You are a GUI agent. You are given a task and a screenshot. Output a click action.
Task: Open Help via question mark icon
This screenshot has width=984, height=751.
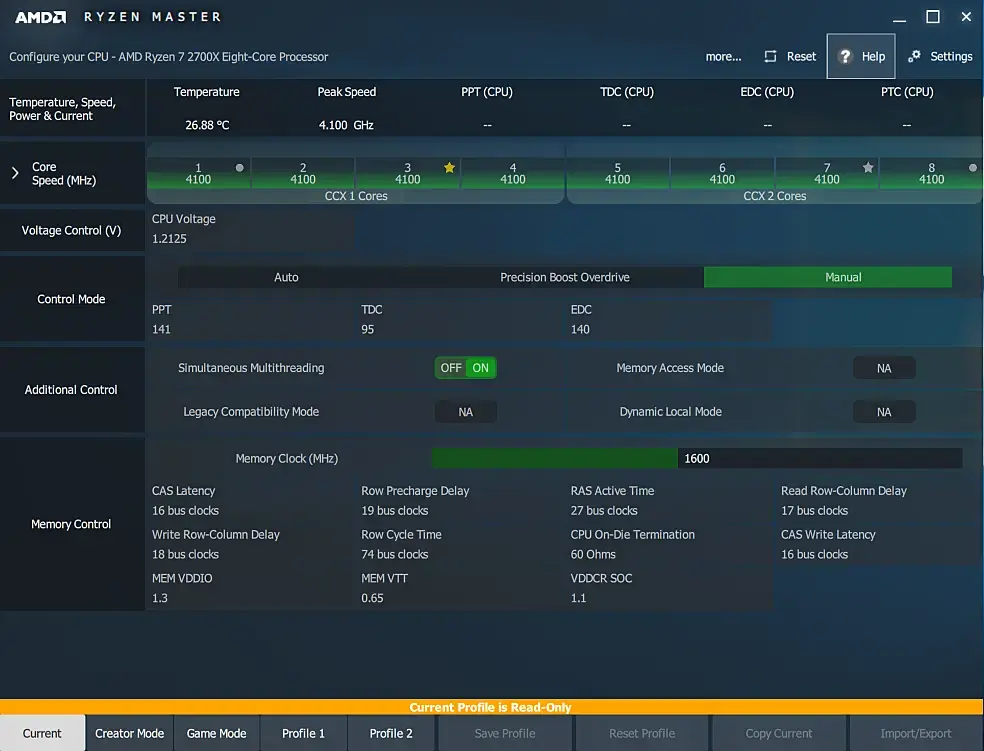click(845, 56)
